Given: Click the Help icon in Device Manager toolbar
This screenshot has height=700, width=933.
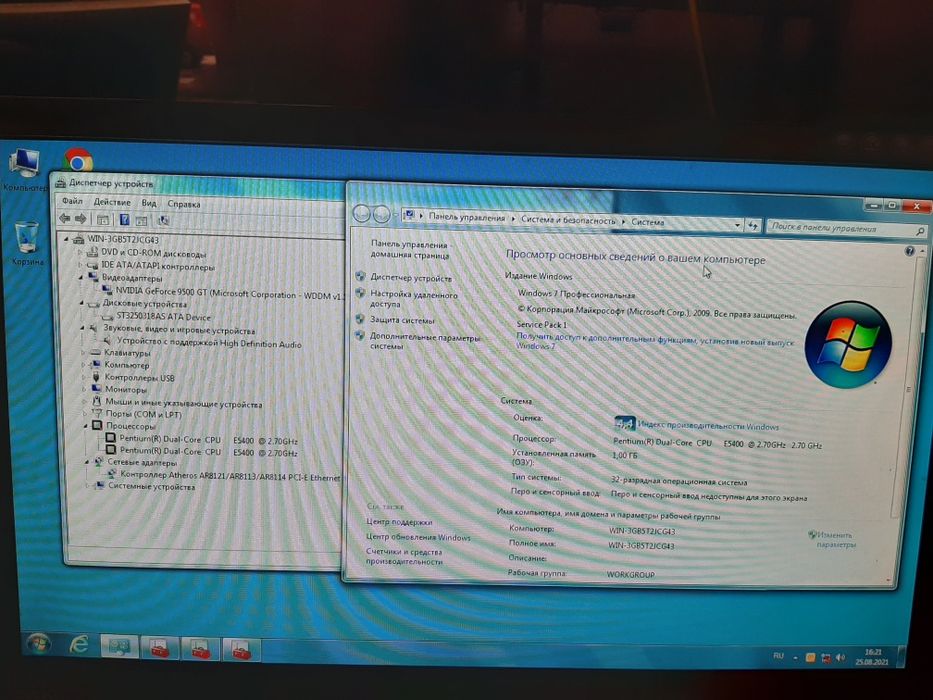Looking at the screenshot, I should coord(124,220).
